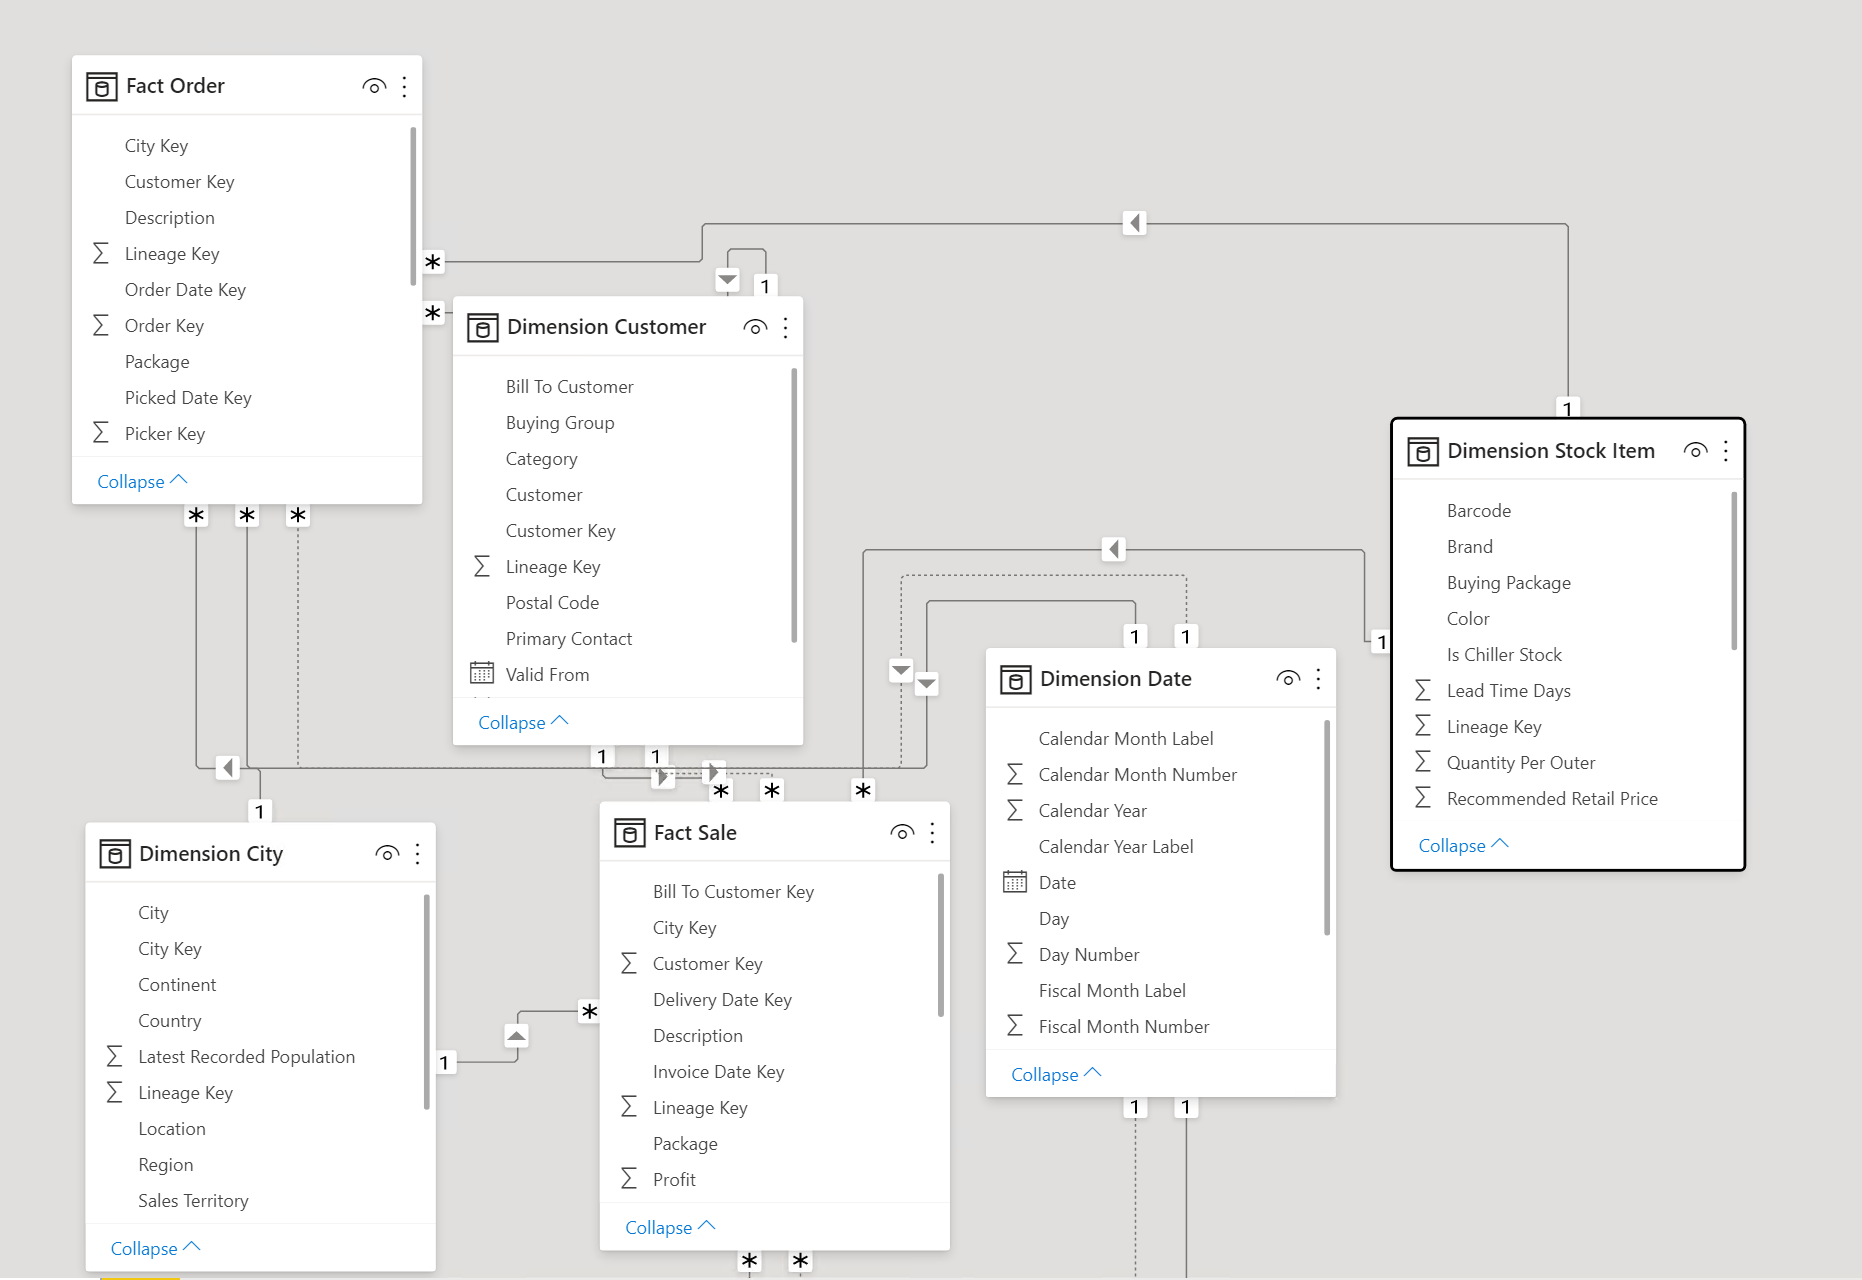Select Recommended Retail Price field
This screenshot has height=1280, width=1862.
[x=1551, y=799]
